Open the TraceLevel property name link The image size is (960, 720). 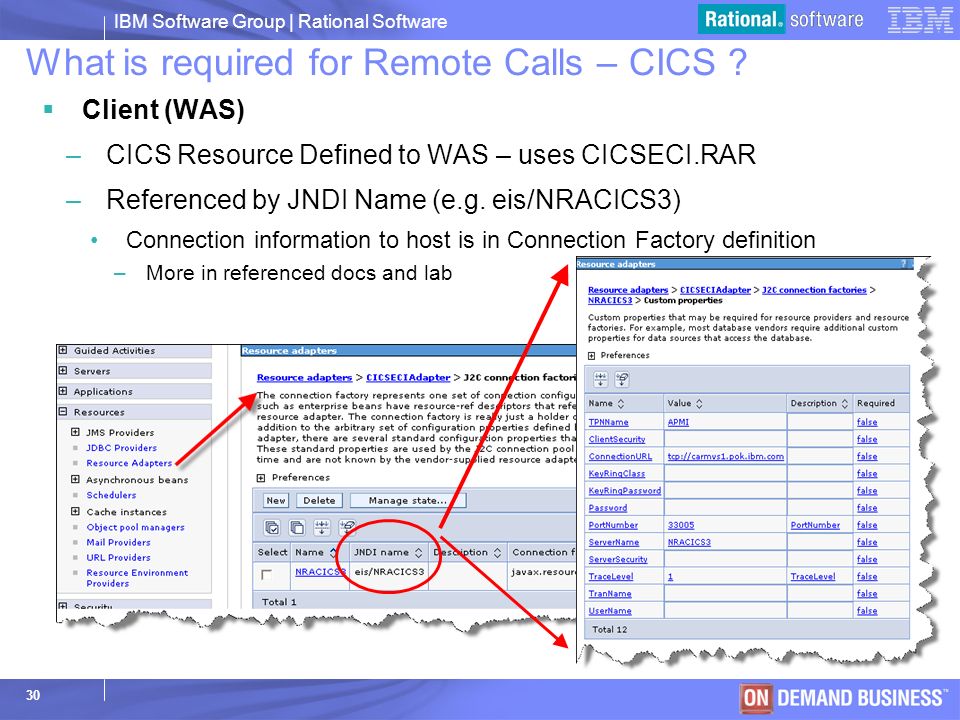click(x=610, y=577)
